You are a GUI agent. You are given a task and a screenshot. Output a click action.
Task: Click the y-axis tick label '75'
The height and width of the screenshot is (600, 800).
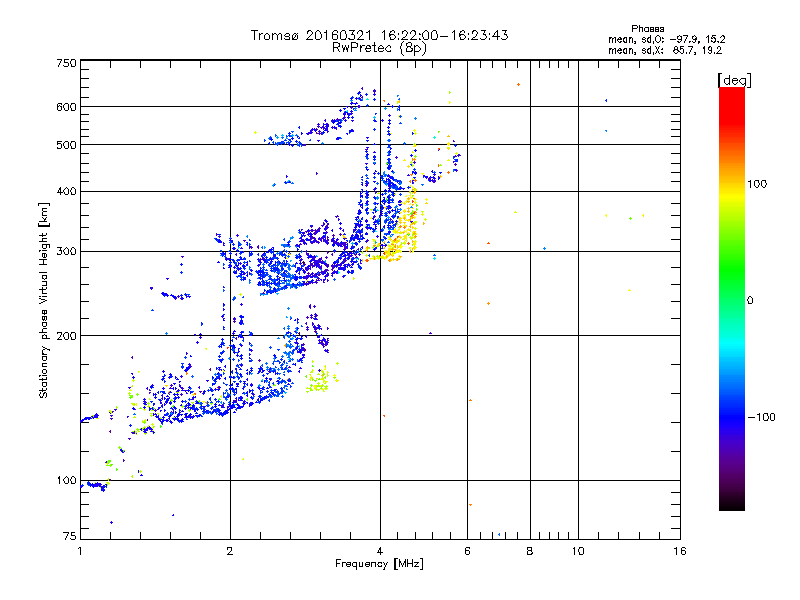point(70,536)
